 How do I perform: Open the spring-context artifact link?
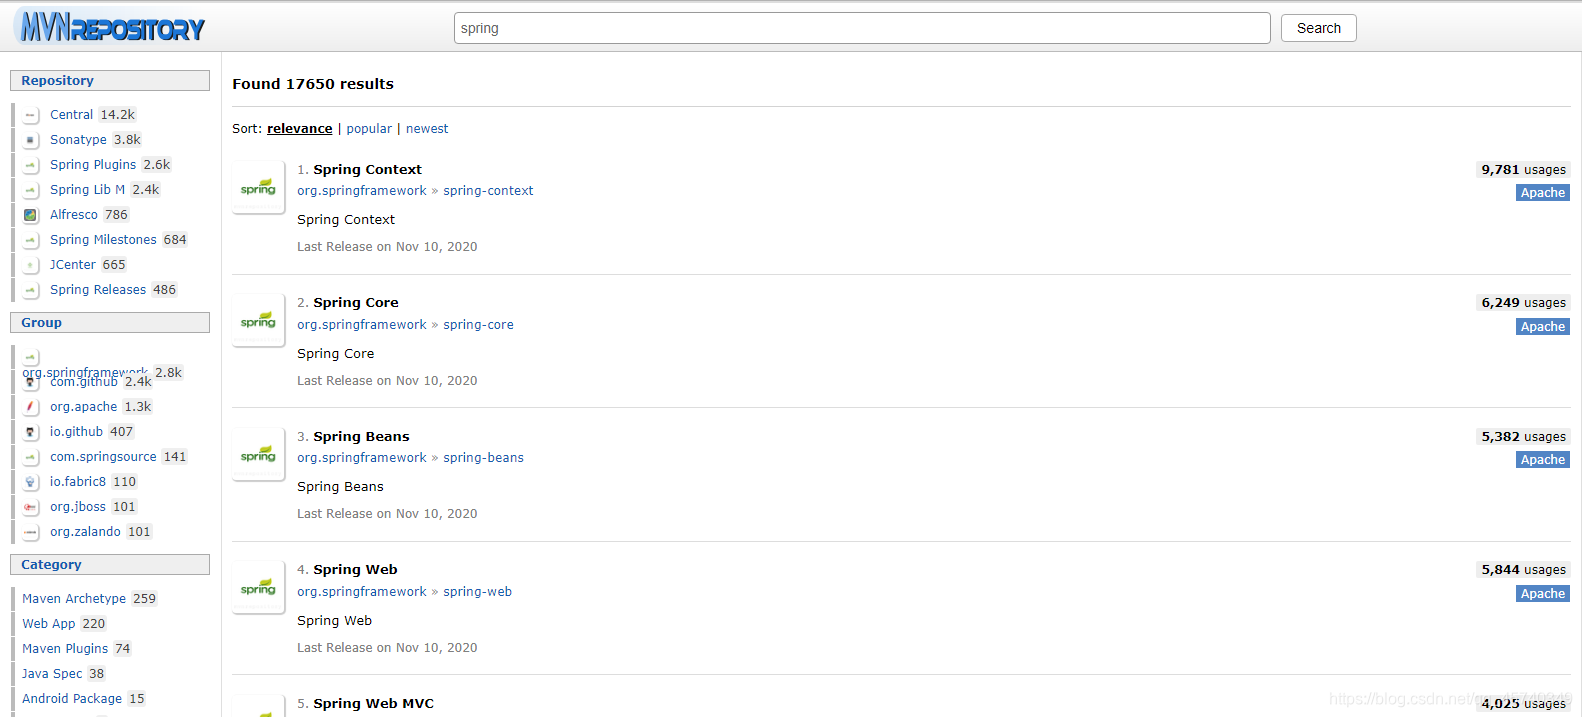tap(488, 191)
